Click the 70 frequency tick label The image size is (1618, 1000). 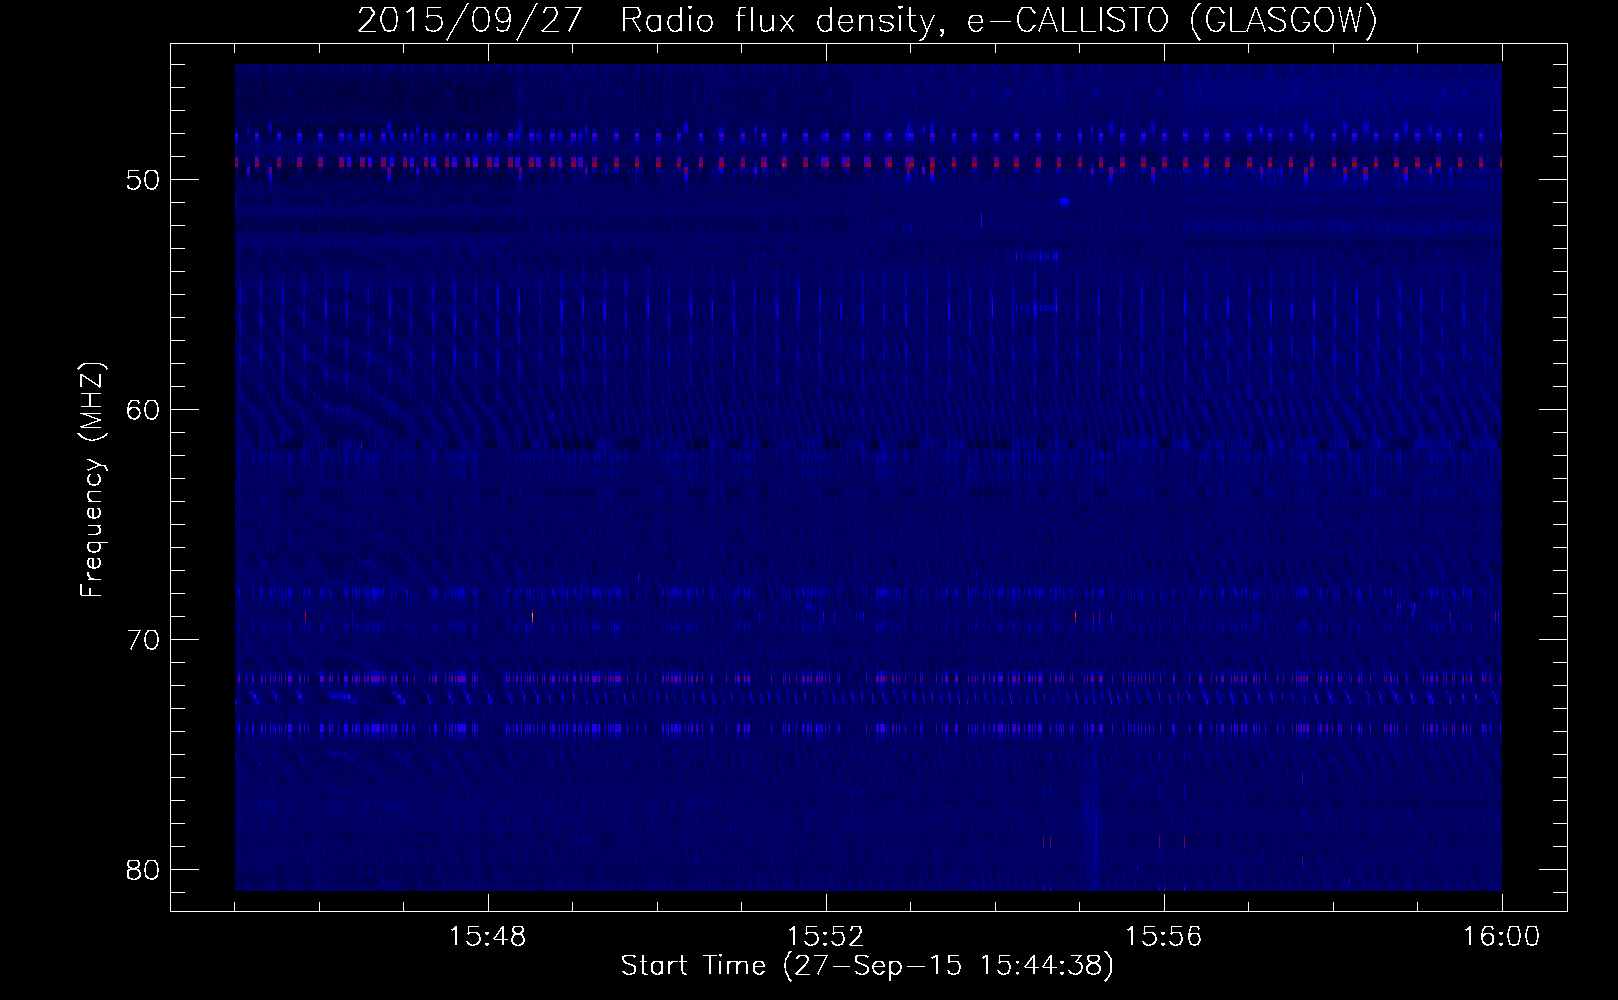(144, 640)
